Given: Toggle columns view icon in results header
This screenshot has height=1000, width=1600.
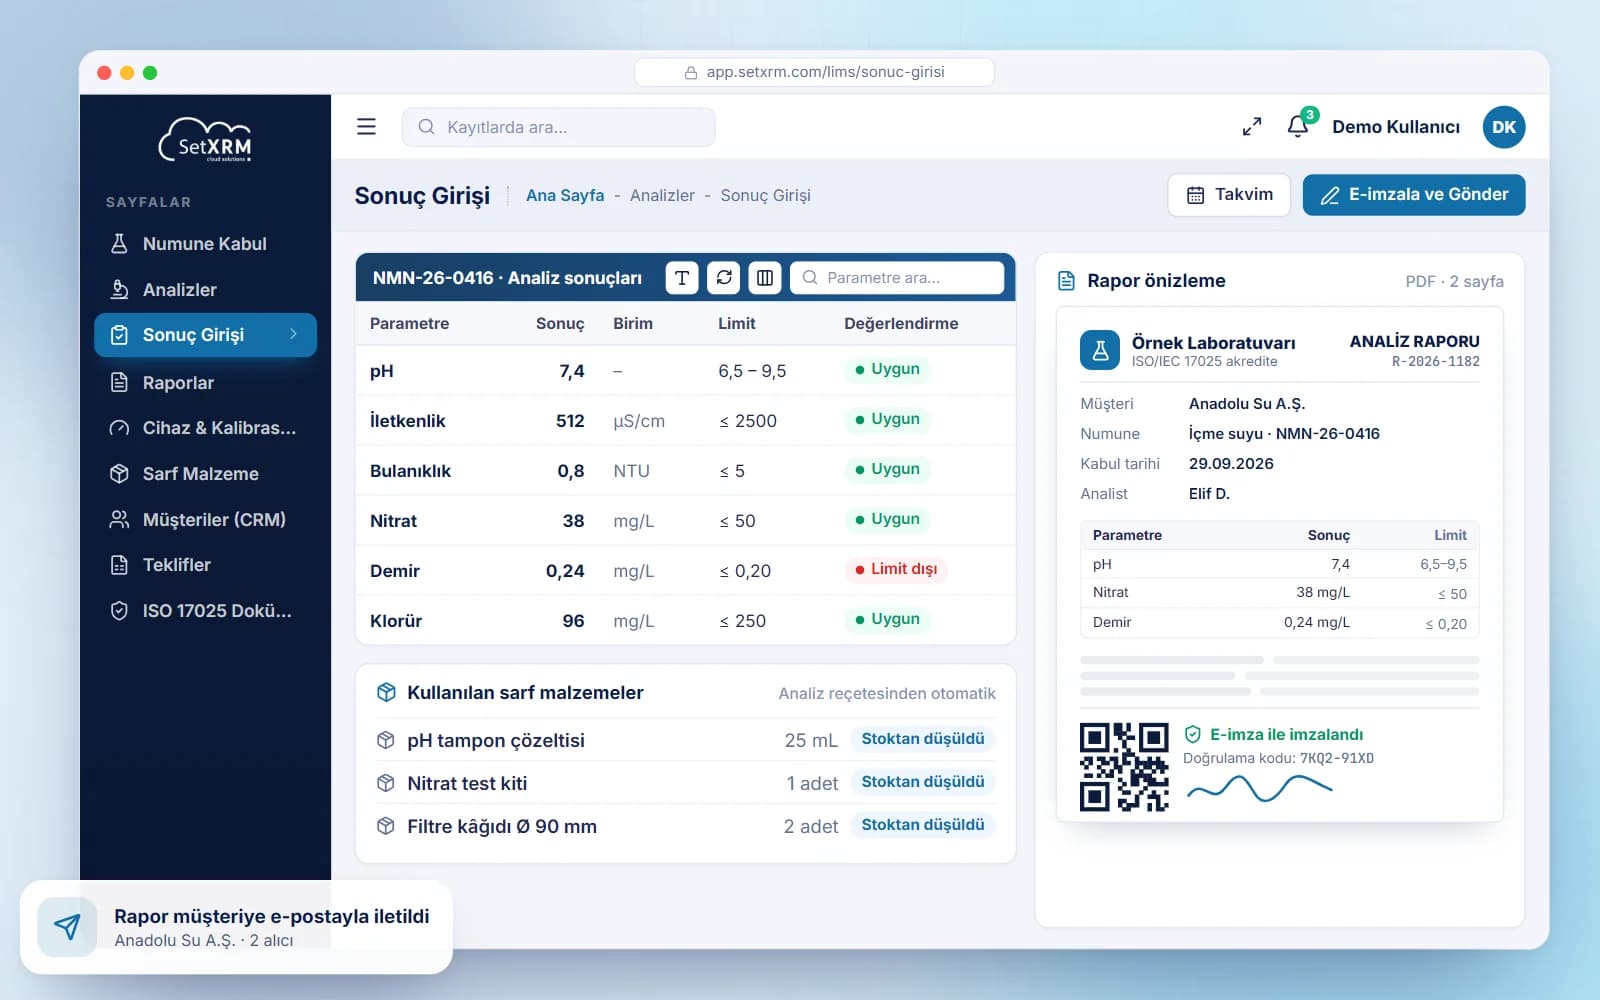Looking at the screenshot, I should (765, 278).
